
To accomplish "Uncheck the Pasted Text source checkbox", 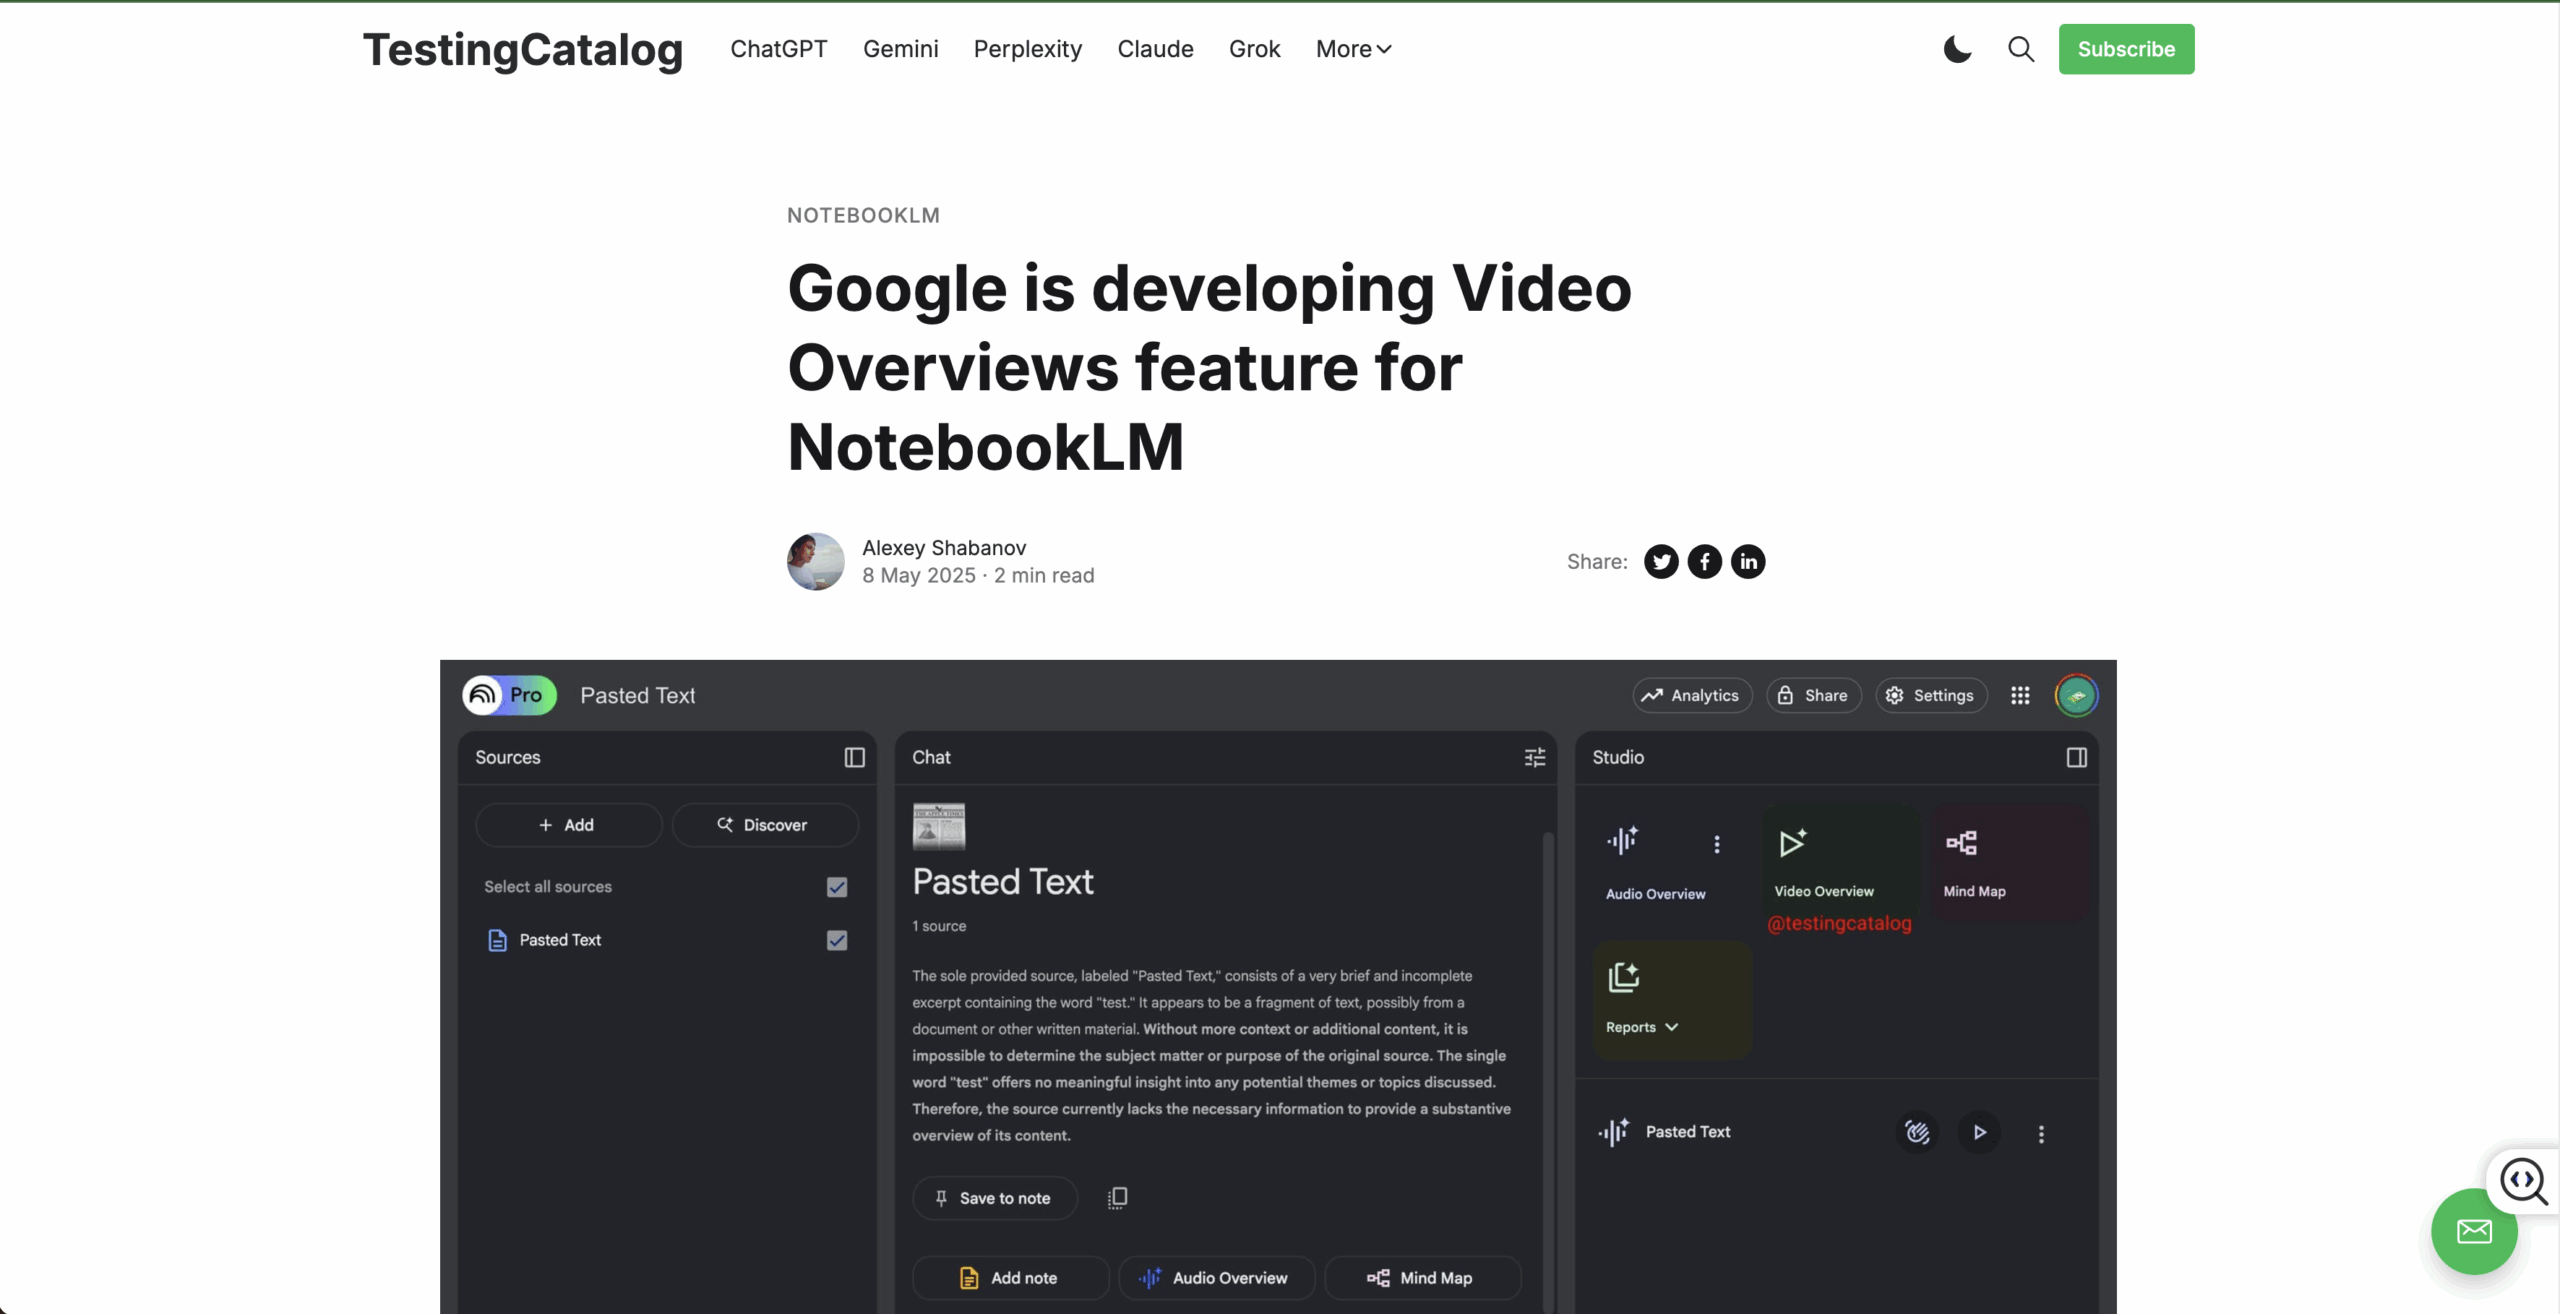I will tap(837, 940).
